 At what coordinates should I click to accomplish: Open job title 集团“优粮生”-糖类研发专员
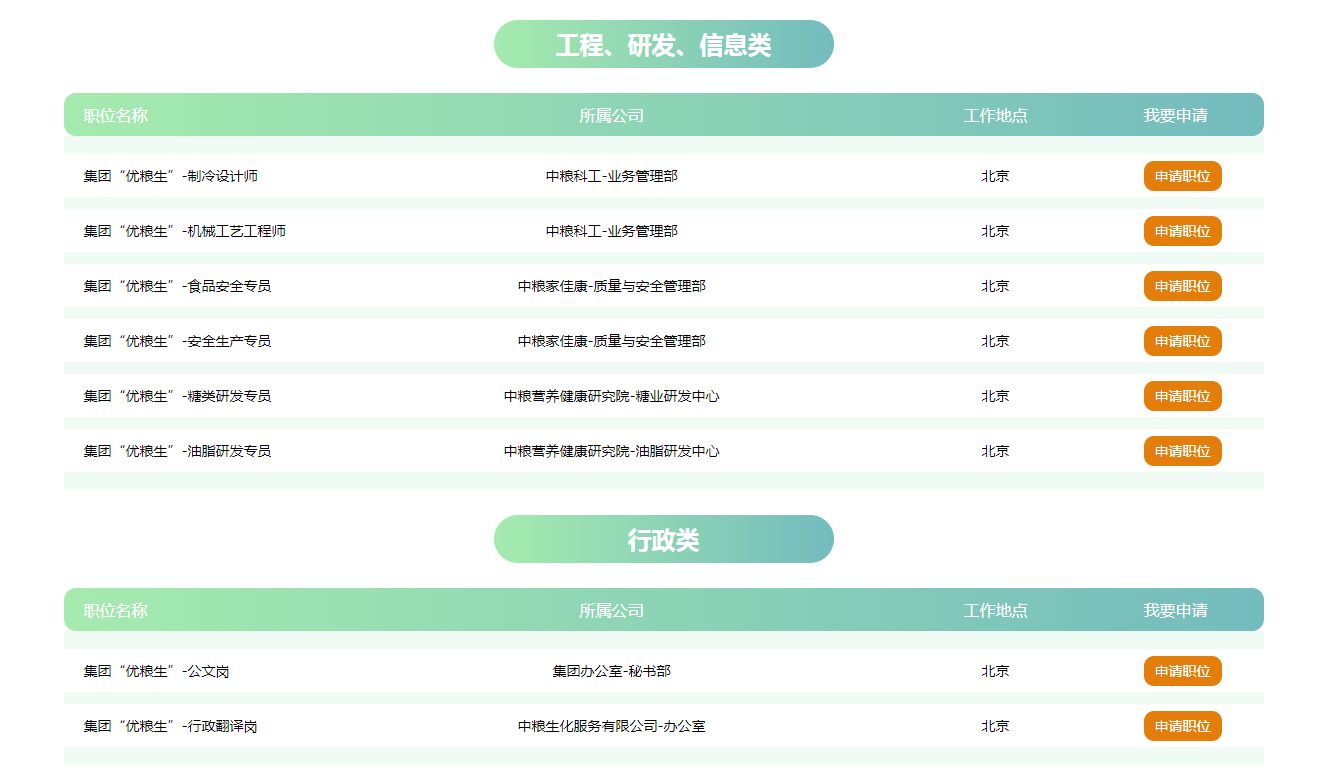click(x=178, y=396)
